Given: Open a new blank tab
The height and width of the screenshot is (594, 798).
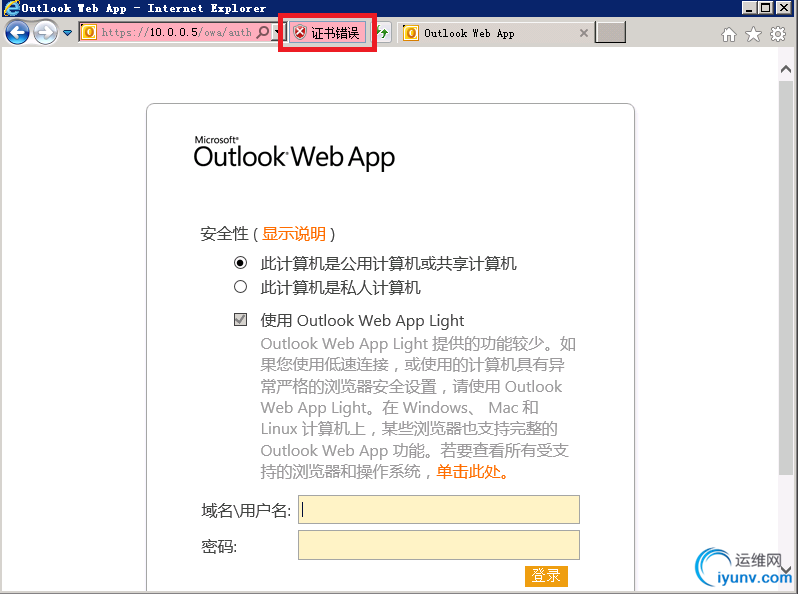Looking at the screenshot, I should pyautogui.click(x=610, y=33).
